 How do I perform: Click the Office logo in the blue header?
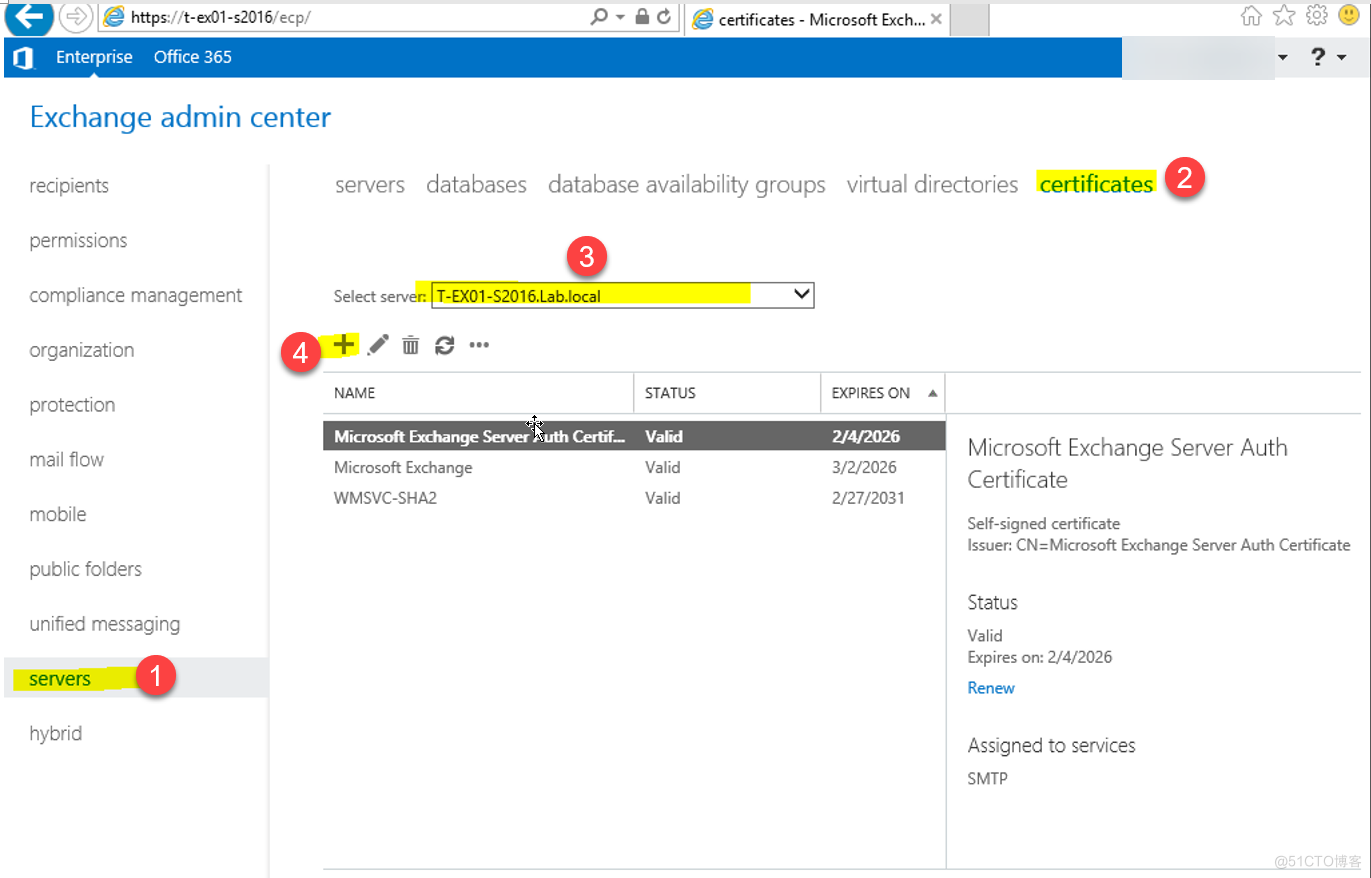23,57
